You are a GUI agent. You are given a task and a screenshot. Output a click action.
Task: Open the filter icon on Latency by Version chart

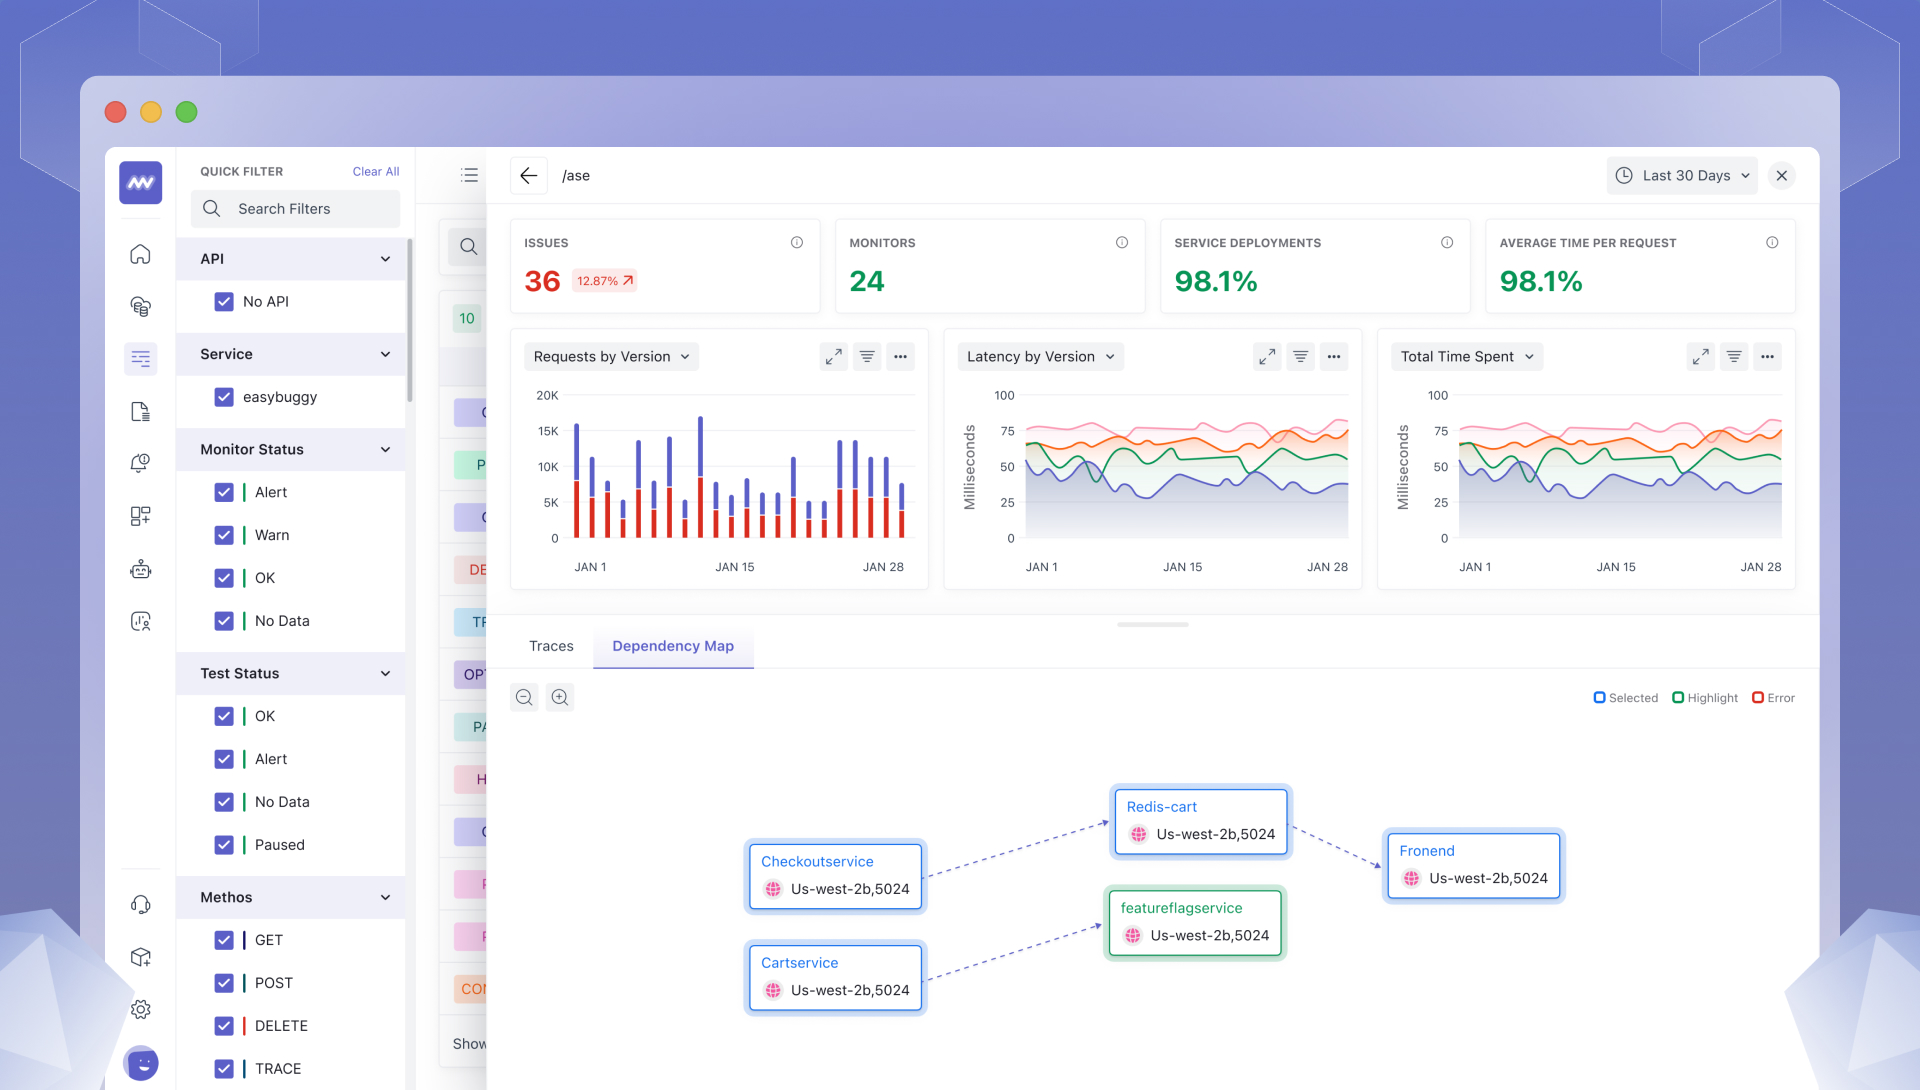[1300, 356]
